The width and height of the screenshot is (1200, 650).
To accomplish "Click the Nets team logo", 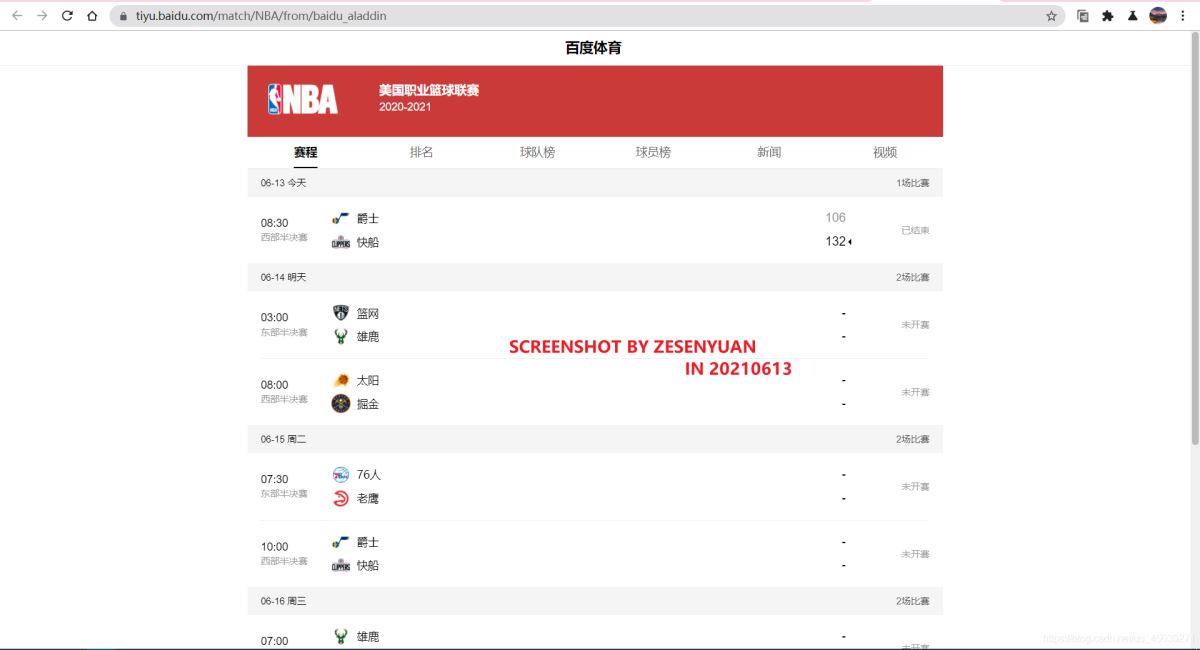I will pos(341,313).
